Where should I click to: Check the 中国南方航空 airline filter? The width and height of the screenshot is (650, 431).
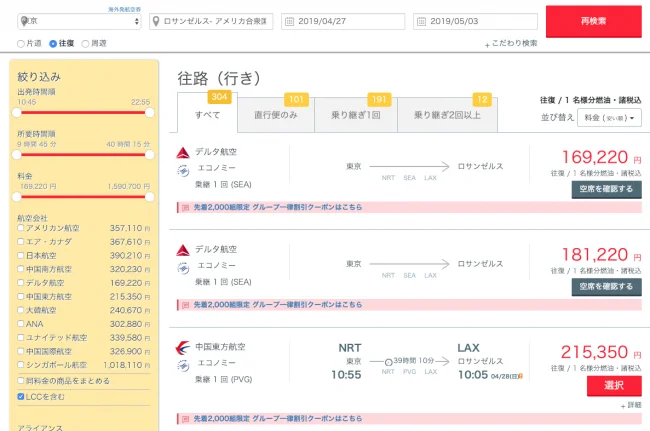21,269
